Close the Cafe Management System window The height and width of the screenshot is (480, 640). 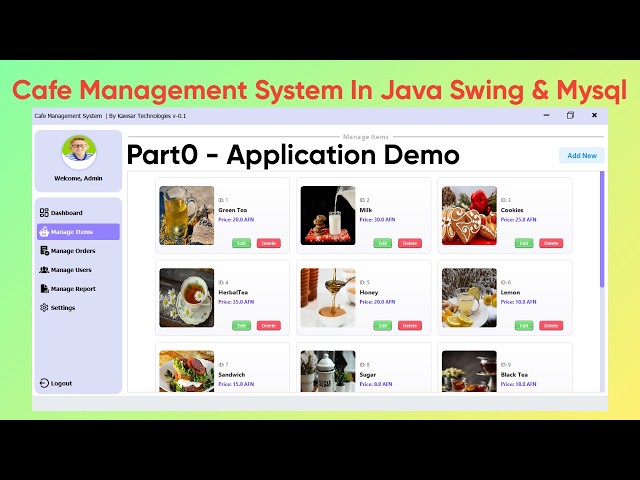pos(594,116)
